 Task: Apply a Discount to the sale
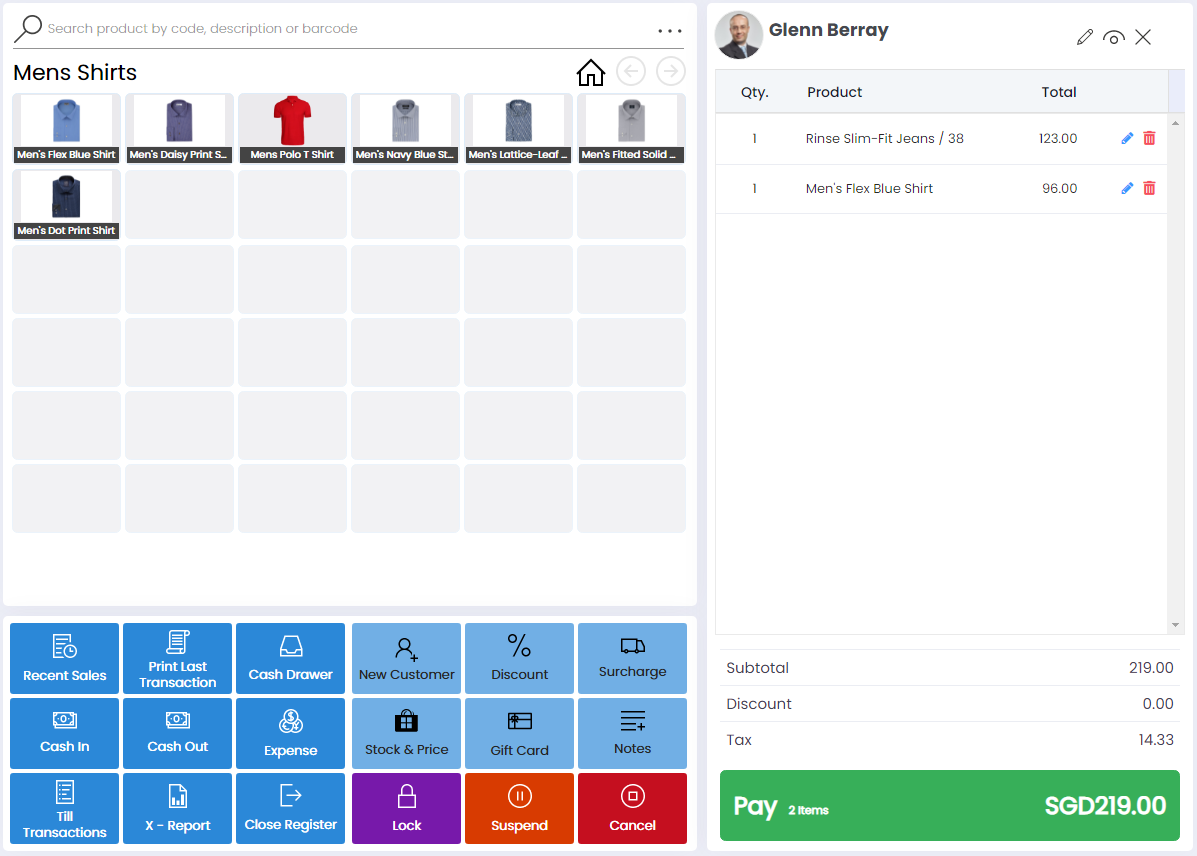click(x=519, y=658)
